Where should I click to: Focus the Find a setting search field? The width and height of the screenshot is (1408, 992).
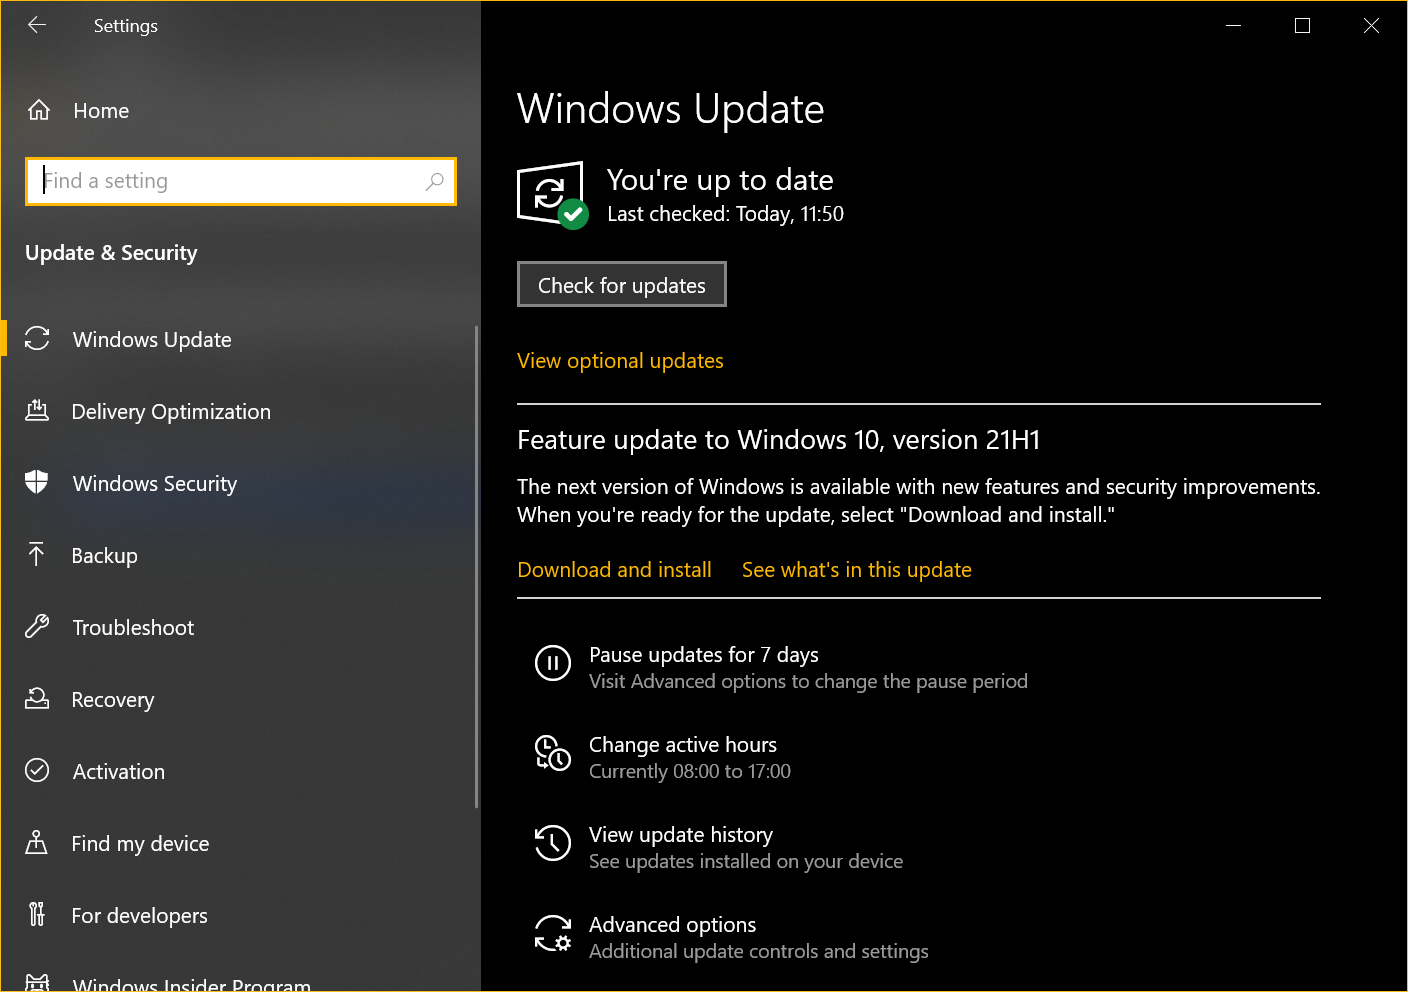pyautogui.click(x=241, y=181)
